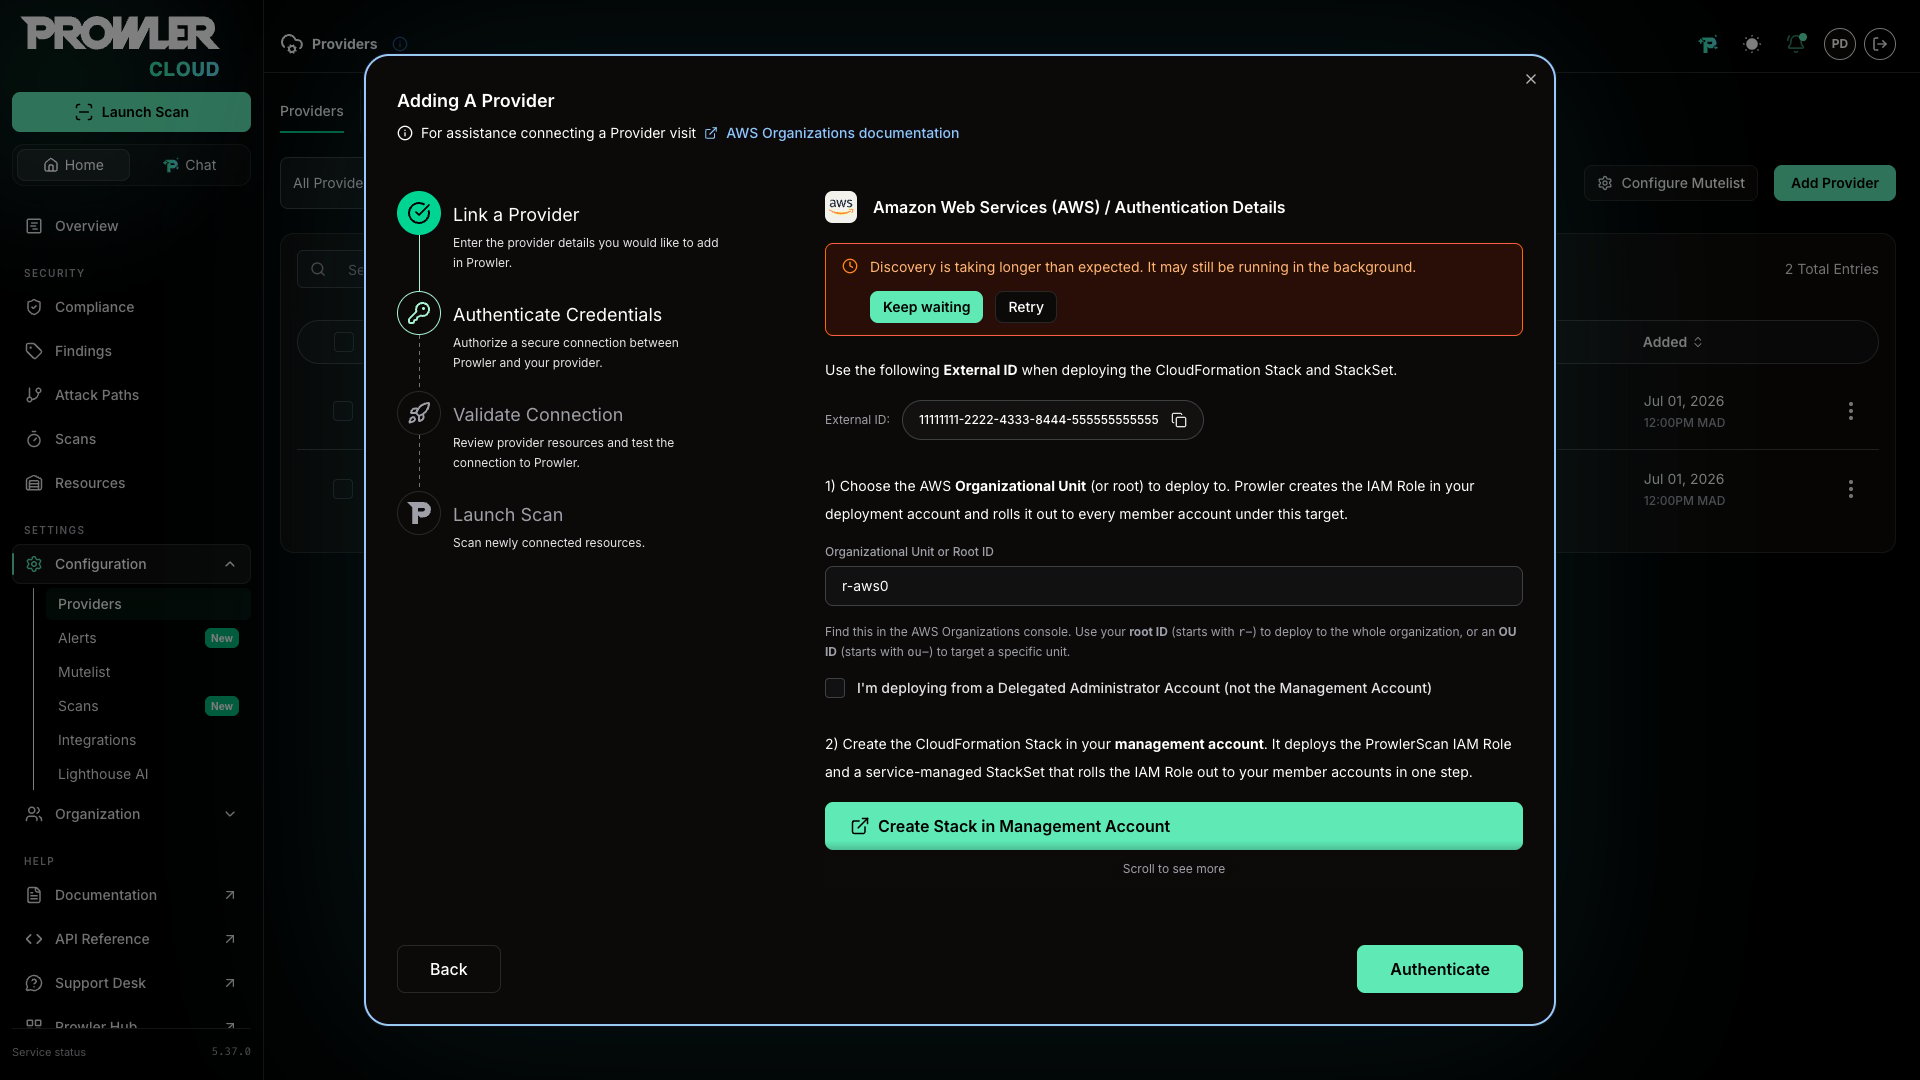The height and width of the screenshot is (1080, 1920).
Task: Open the PD user profile avatar
Action: [1840, 44]
